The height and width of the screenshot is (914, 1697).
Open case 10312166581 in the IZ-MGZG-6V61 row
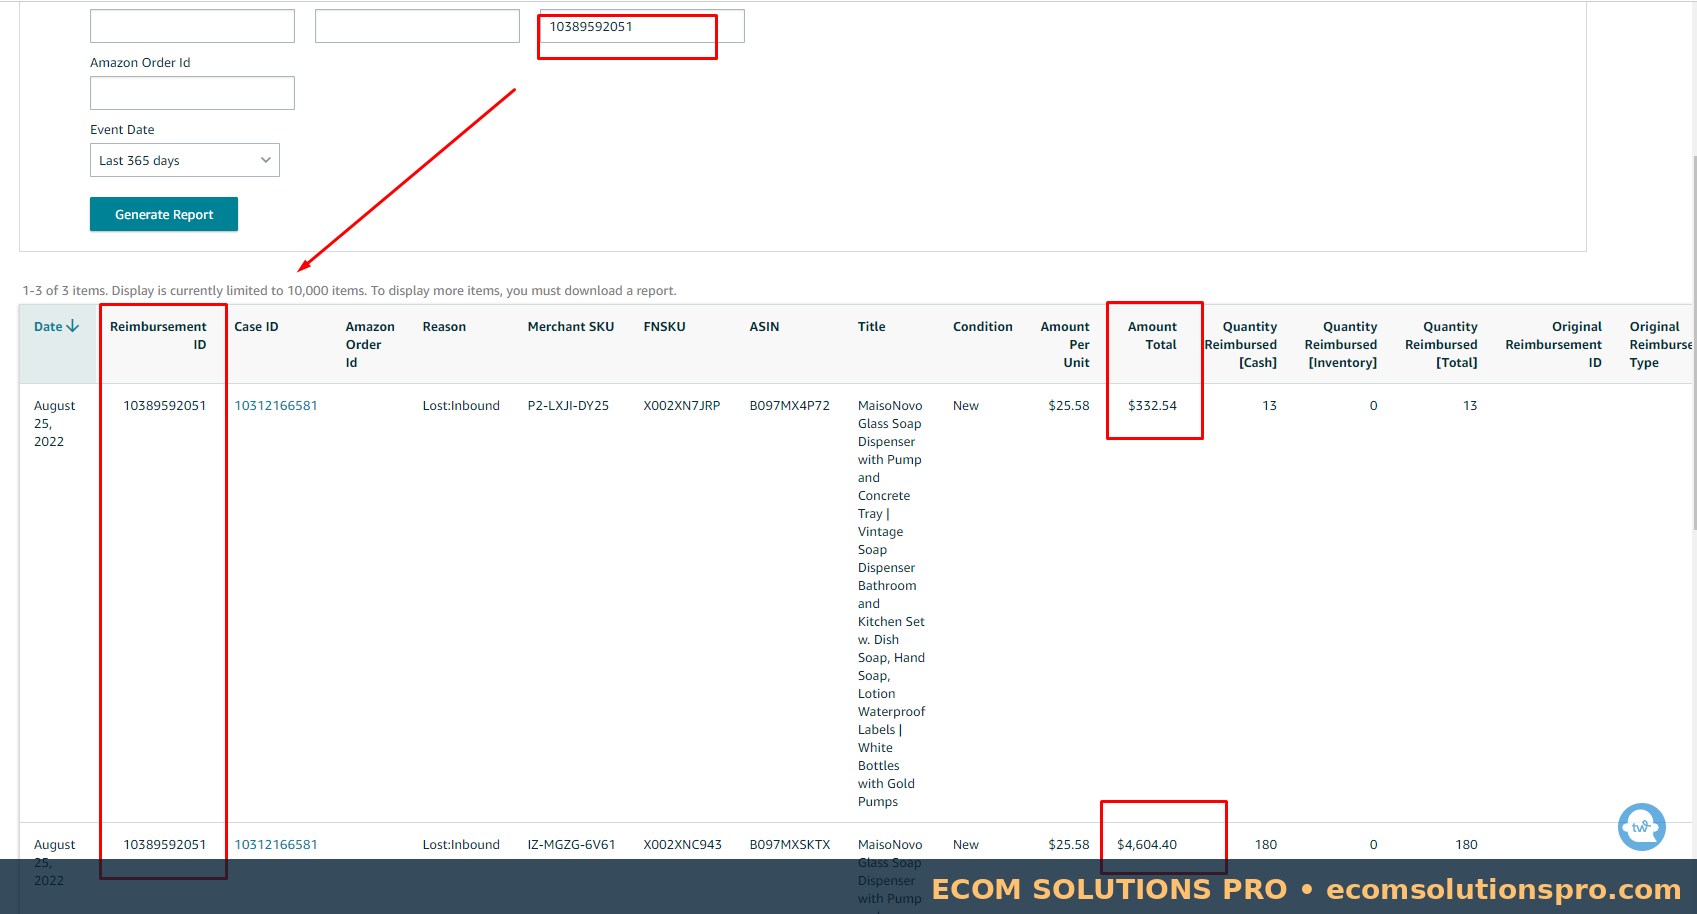tap(276, 844)
